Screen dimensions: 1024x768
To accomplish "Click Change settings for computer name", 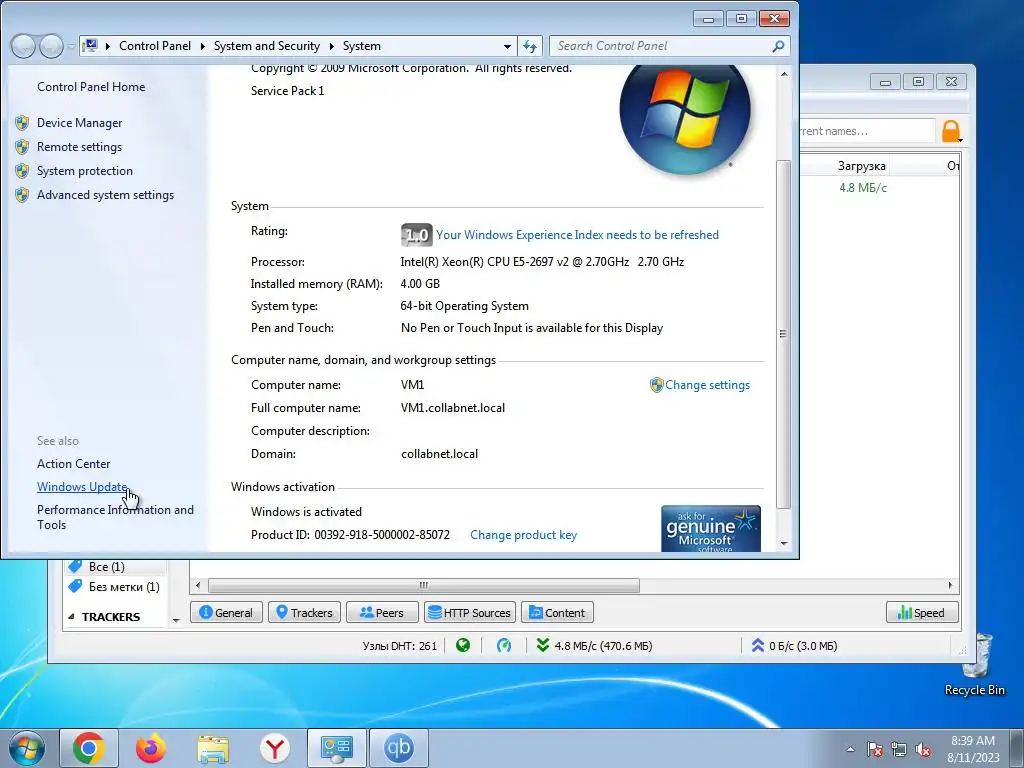I will [x=707, y=385].
